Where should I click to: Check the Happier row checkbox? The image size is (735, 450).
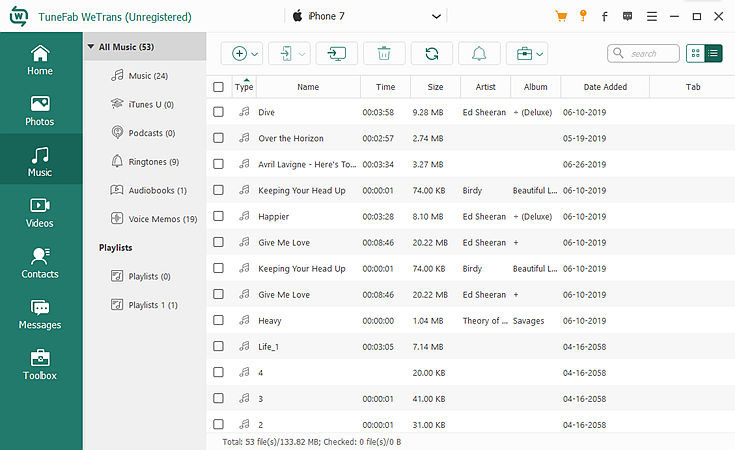click(218, 216)
